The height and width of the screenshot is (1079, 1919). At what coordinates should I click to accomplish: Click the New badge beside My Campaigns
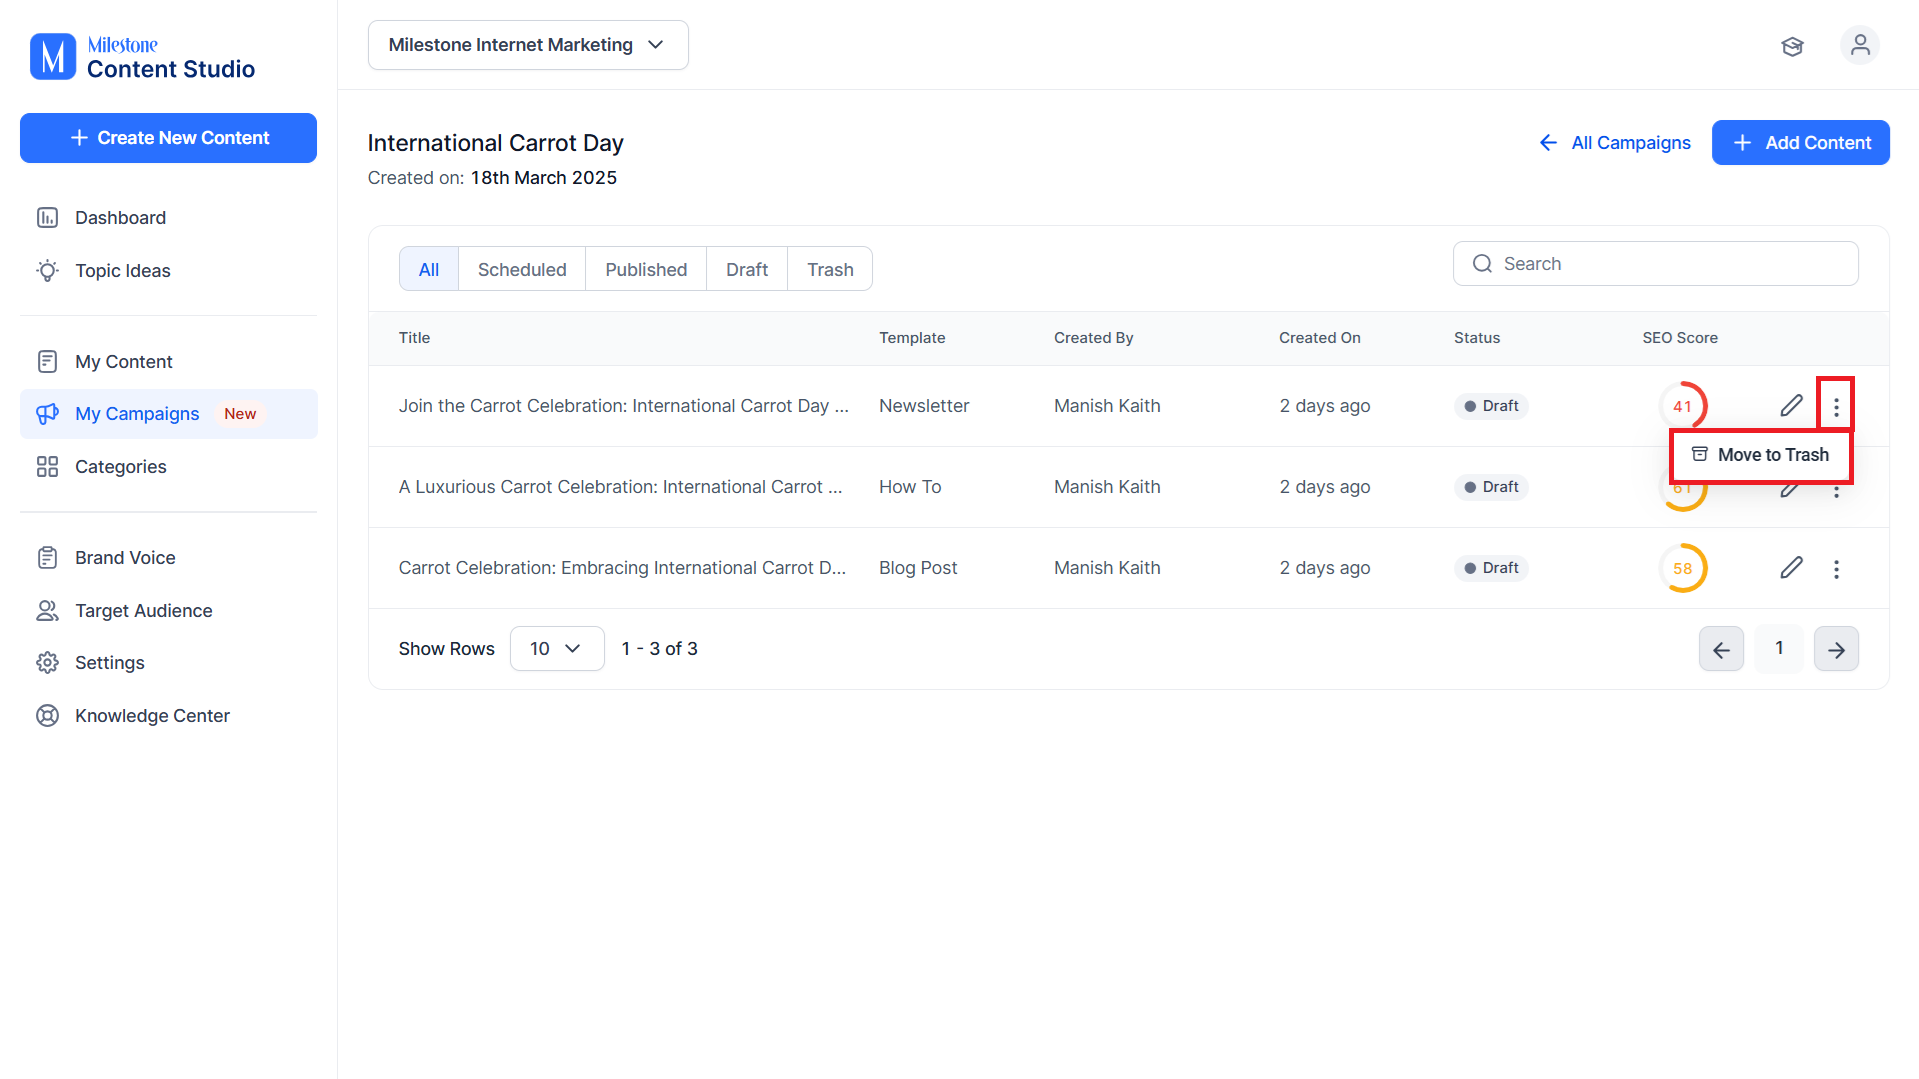tap(240, 414)
